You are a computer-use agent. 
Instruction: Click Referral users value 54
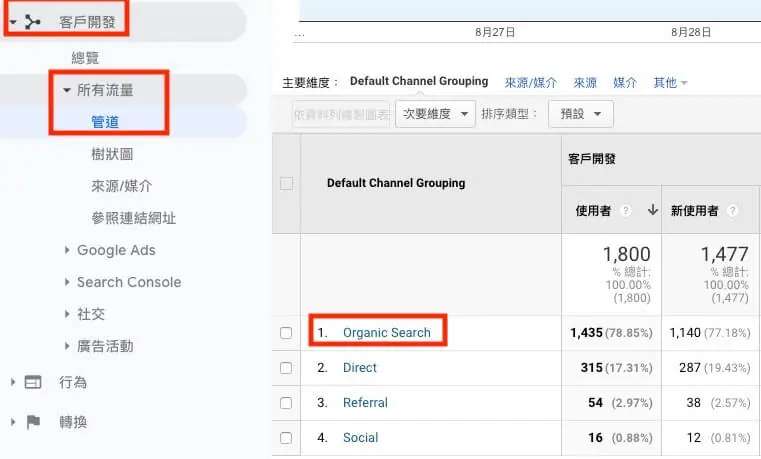[x=596, y=403]
